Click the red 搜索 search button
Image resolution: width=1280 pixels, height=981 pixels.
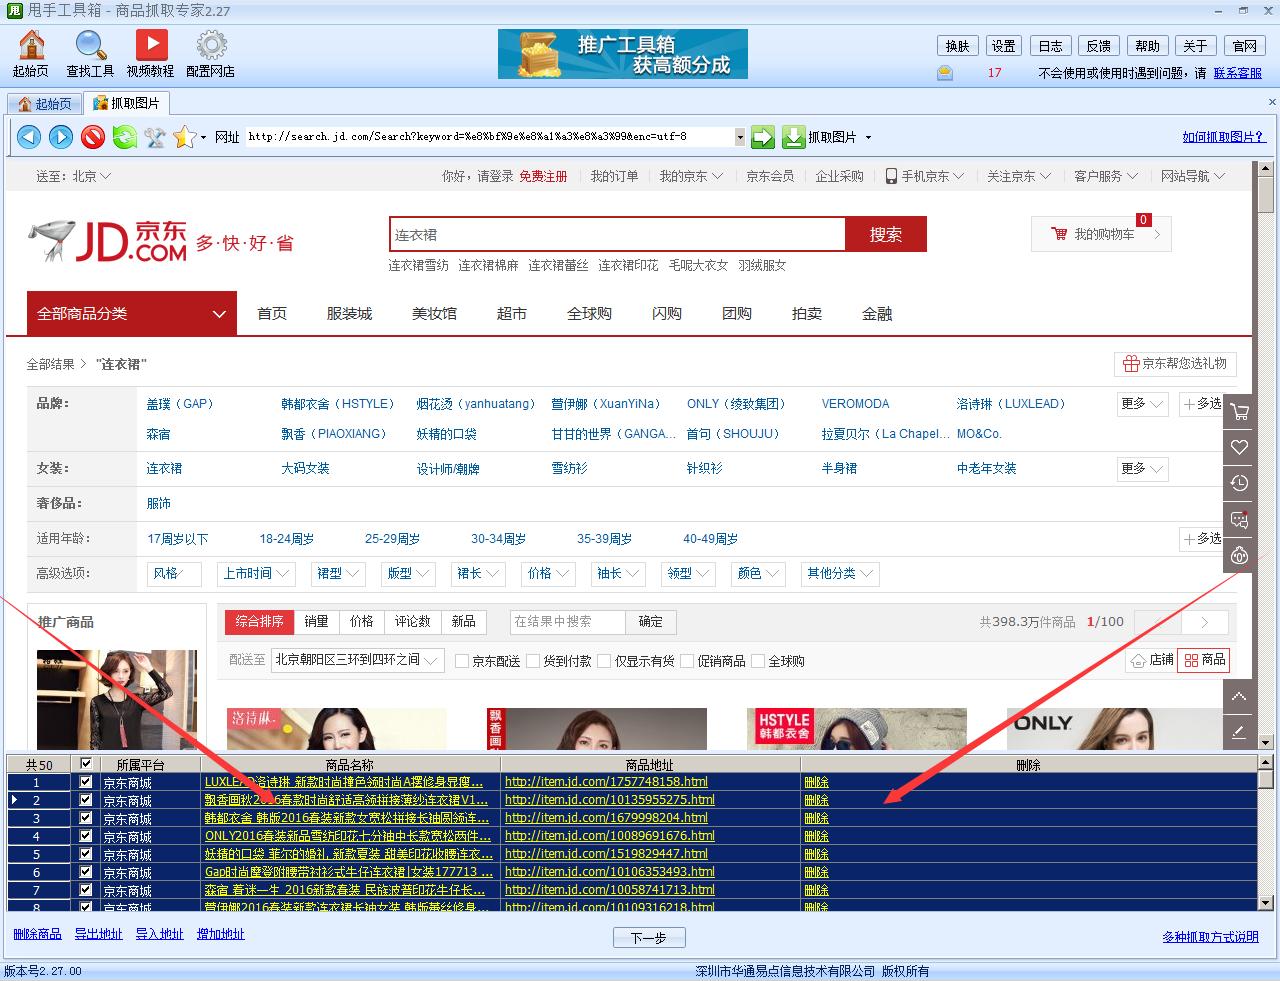884,233
